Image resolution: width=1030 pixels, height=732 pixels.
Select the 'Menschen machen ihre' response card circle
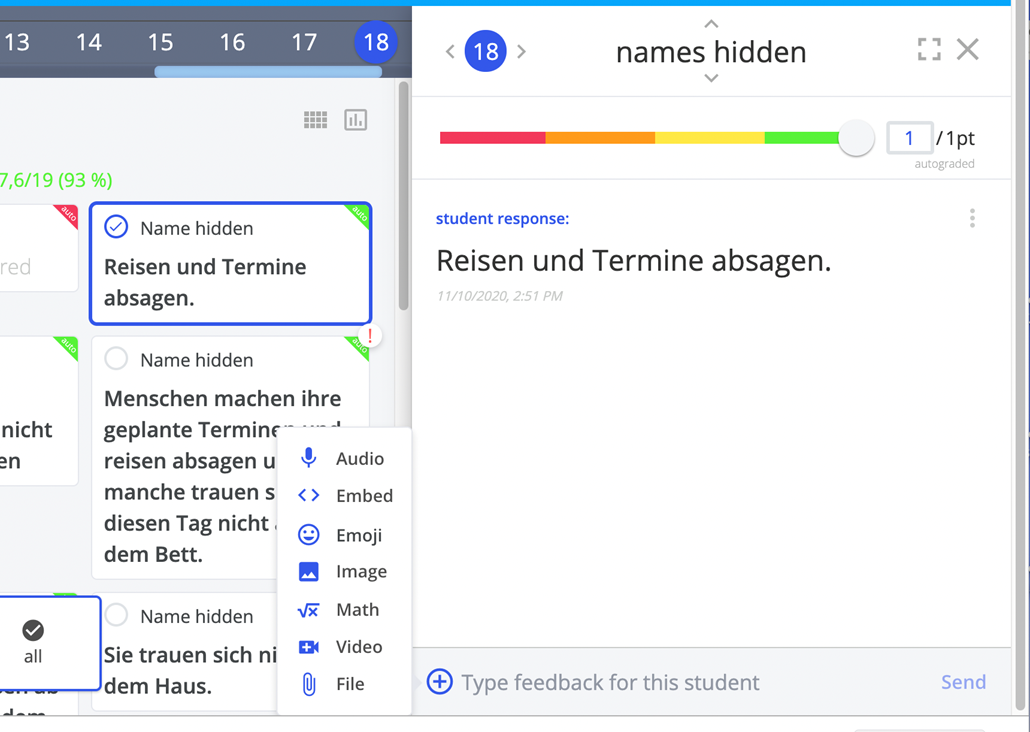(x=116, y=359)
